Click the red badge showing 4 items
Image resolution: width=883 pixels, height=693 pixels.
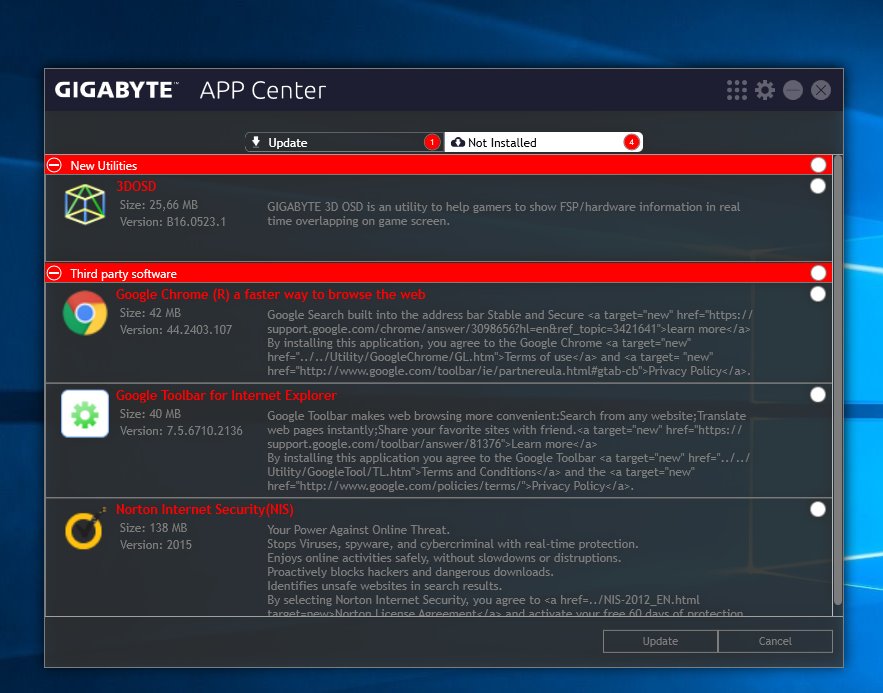[x=632, y=142]
